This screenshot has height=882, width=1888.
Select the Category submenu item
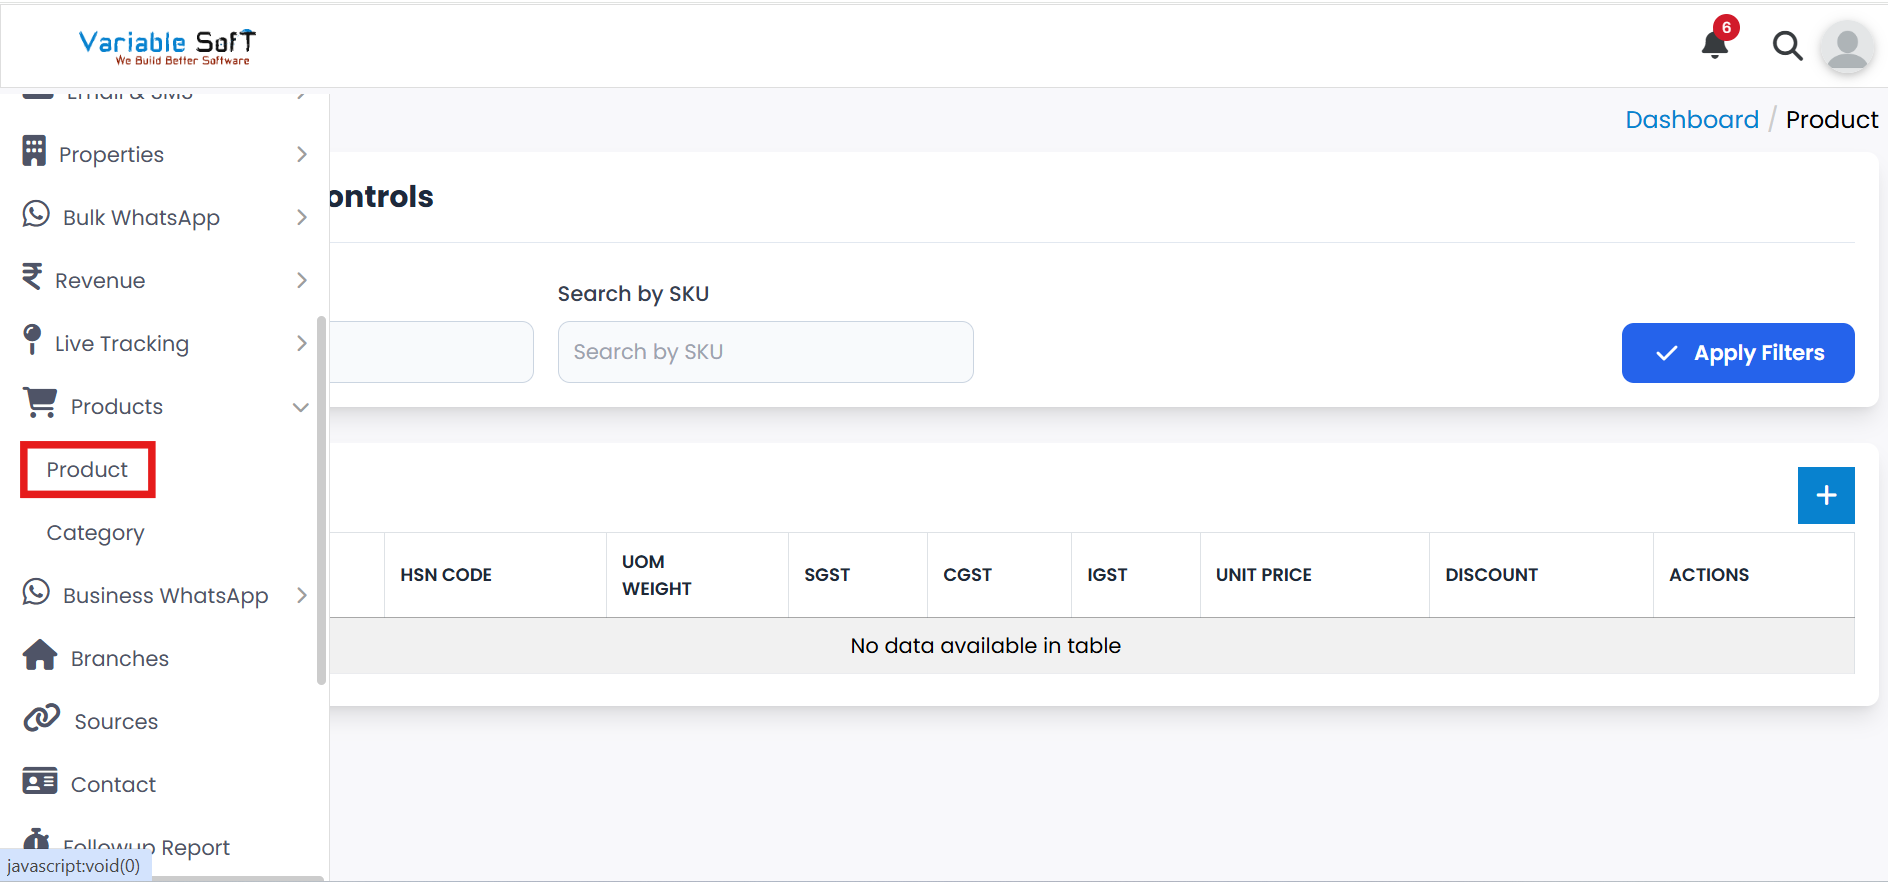[96, 533]
